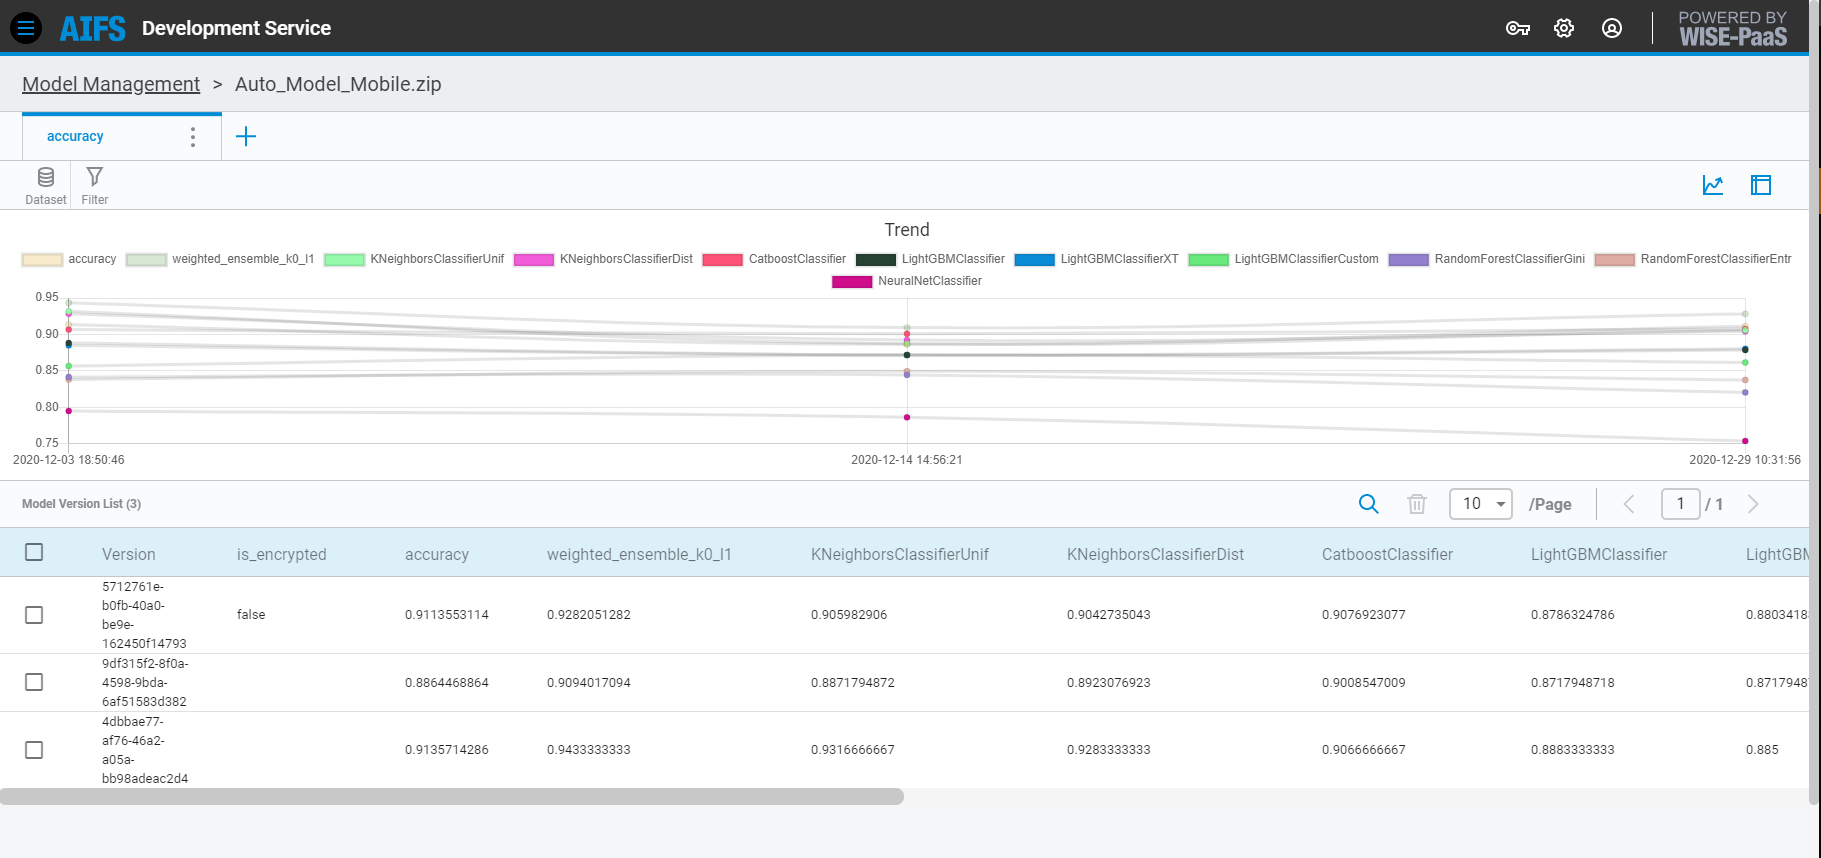1821x858 pixels.
Task: Click accuracy value 0.8864468864
Action: (447, 683)
